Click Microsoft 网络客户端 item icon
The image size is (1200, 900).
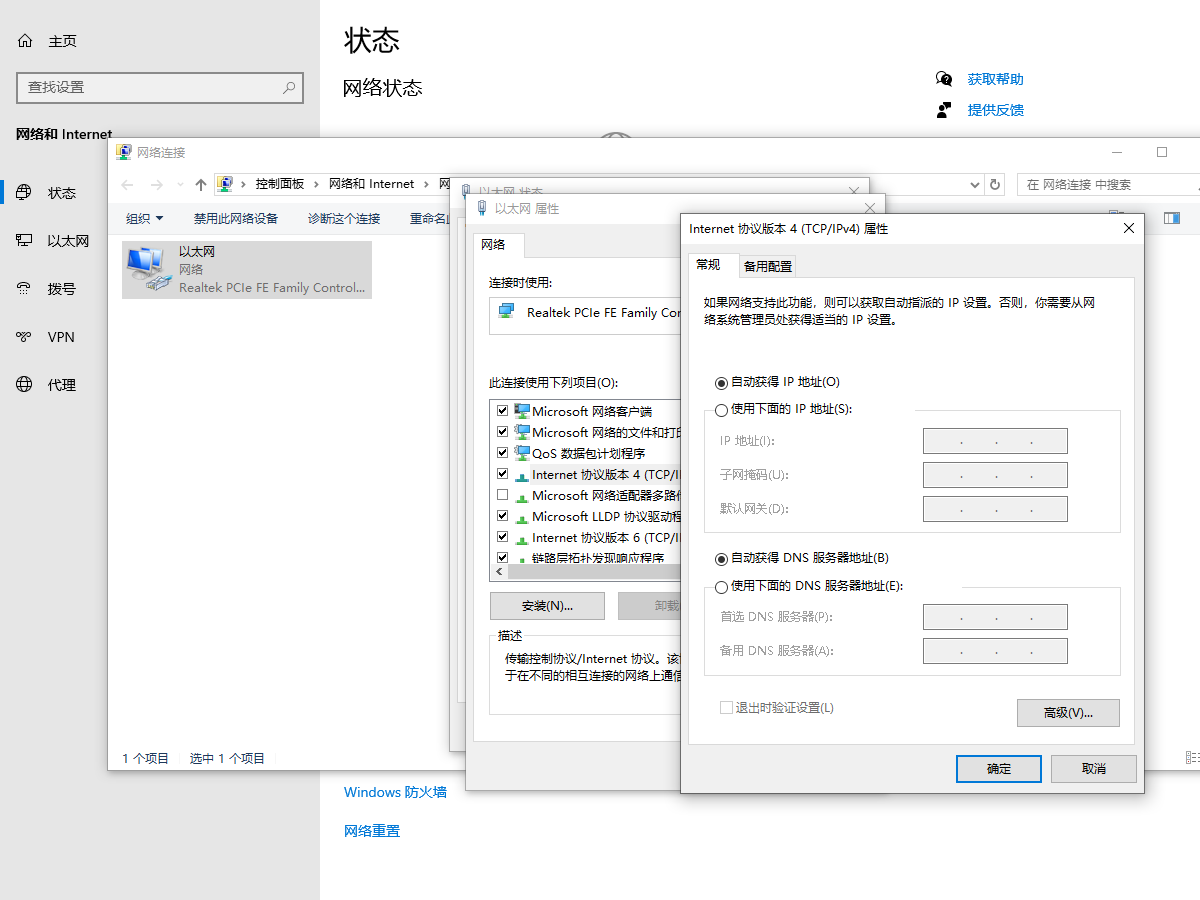[x=522, y=411]
